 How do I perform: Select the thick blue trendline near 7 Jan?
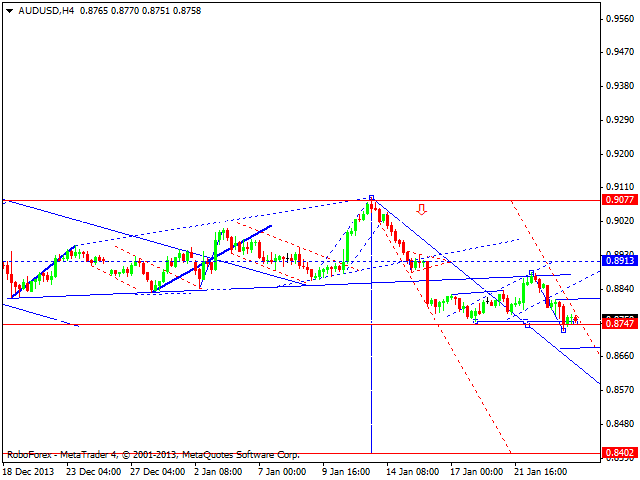pos(240,243)
